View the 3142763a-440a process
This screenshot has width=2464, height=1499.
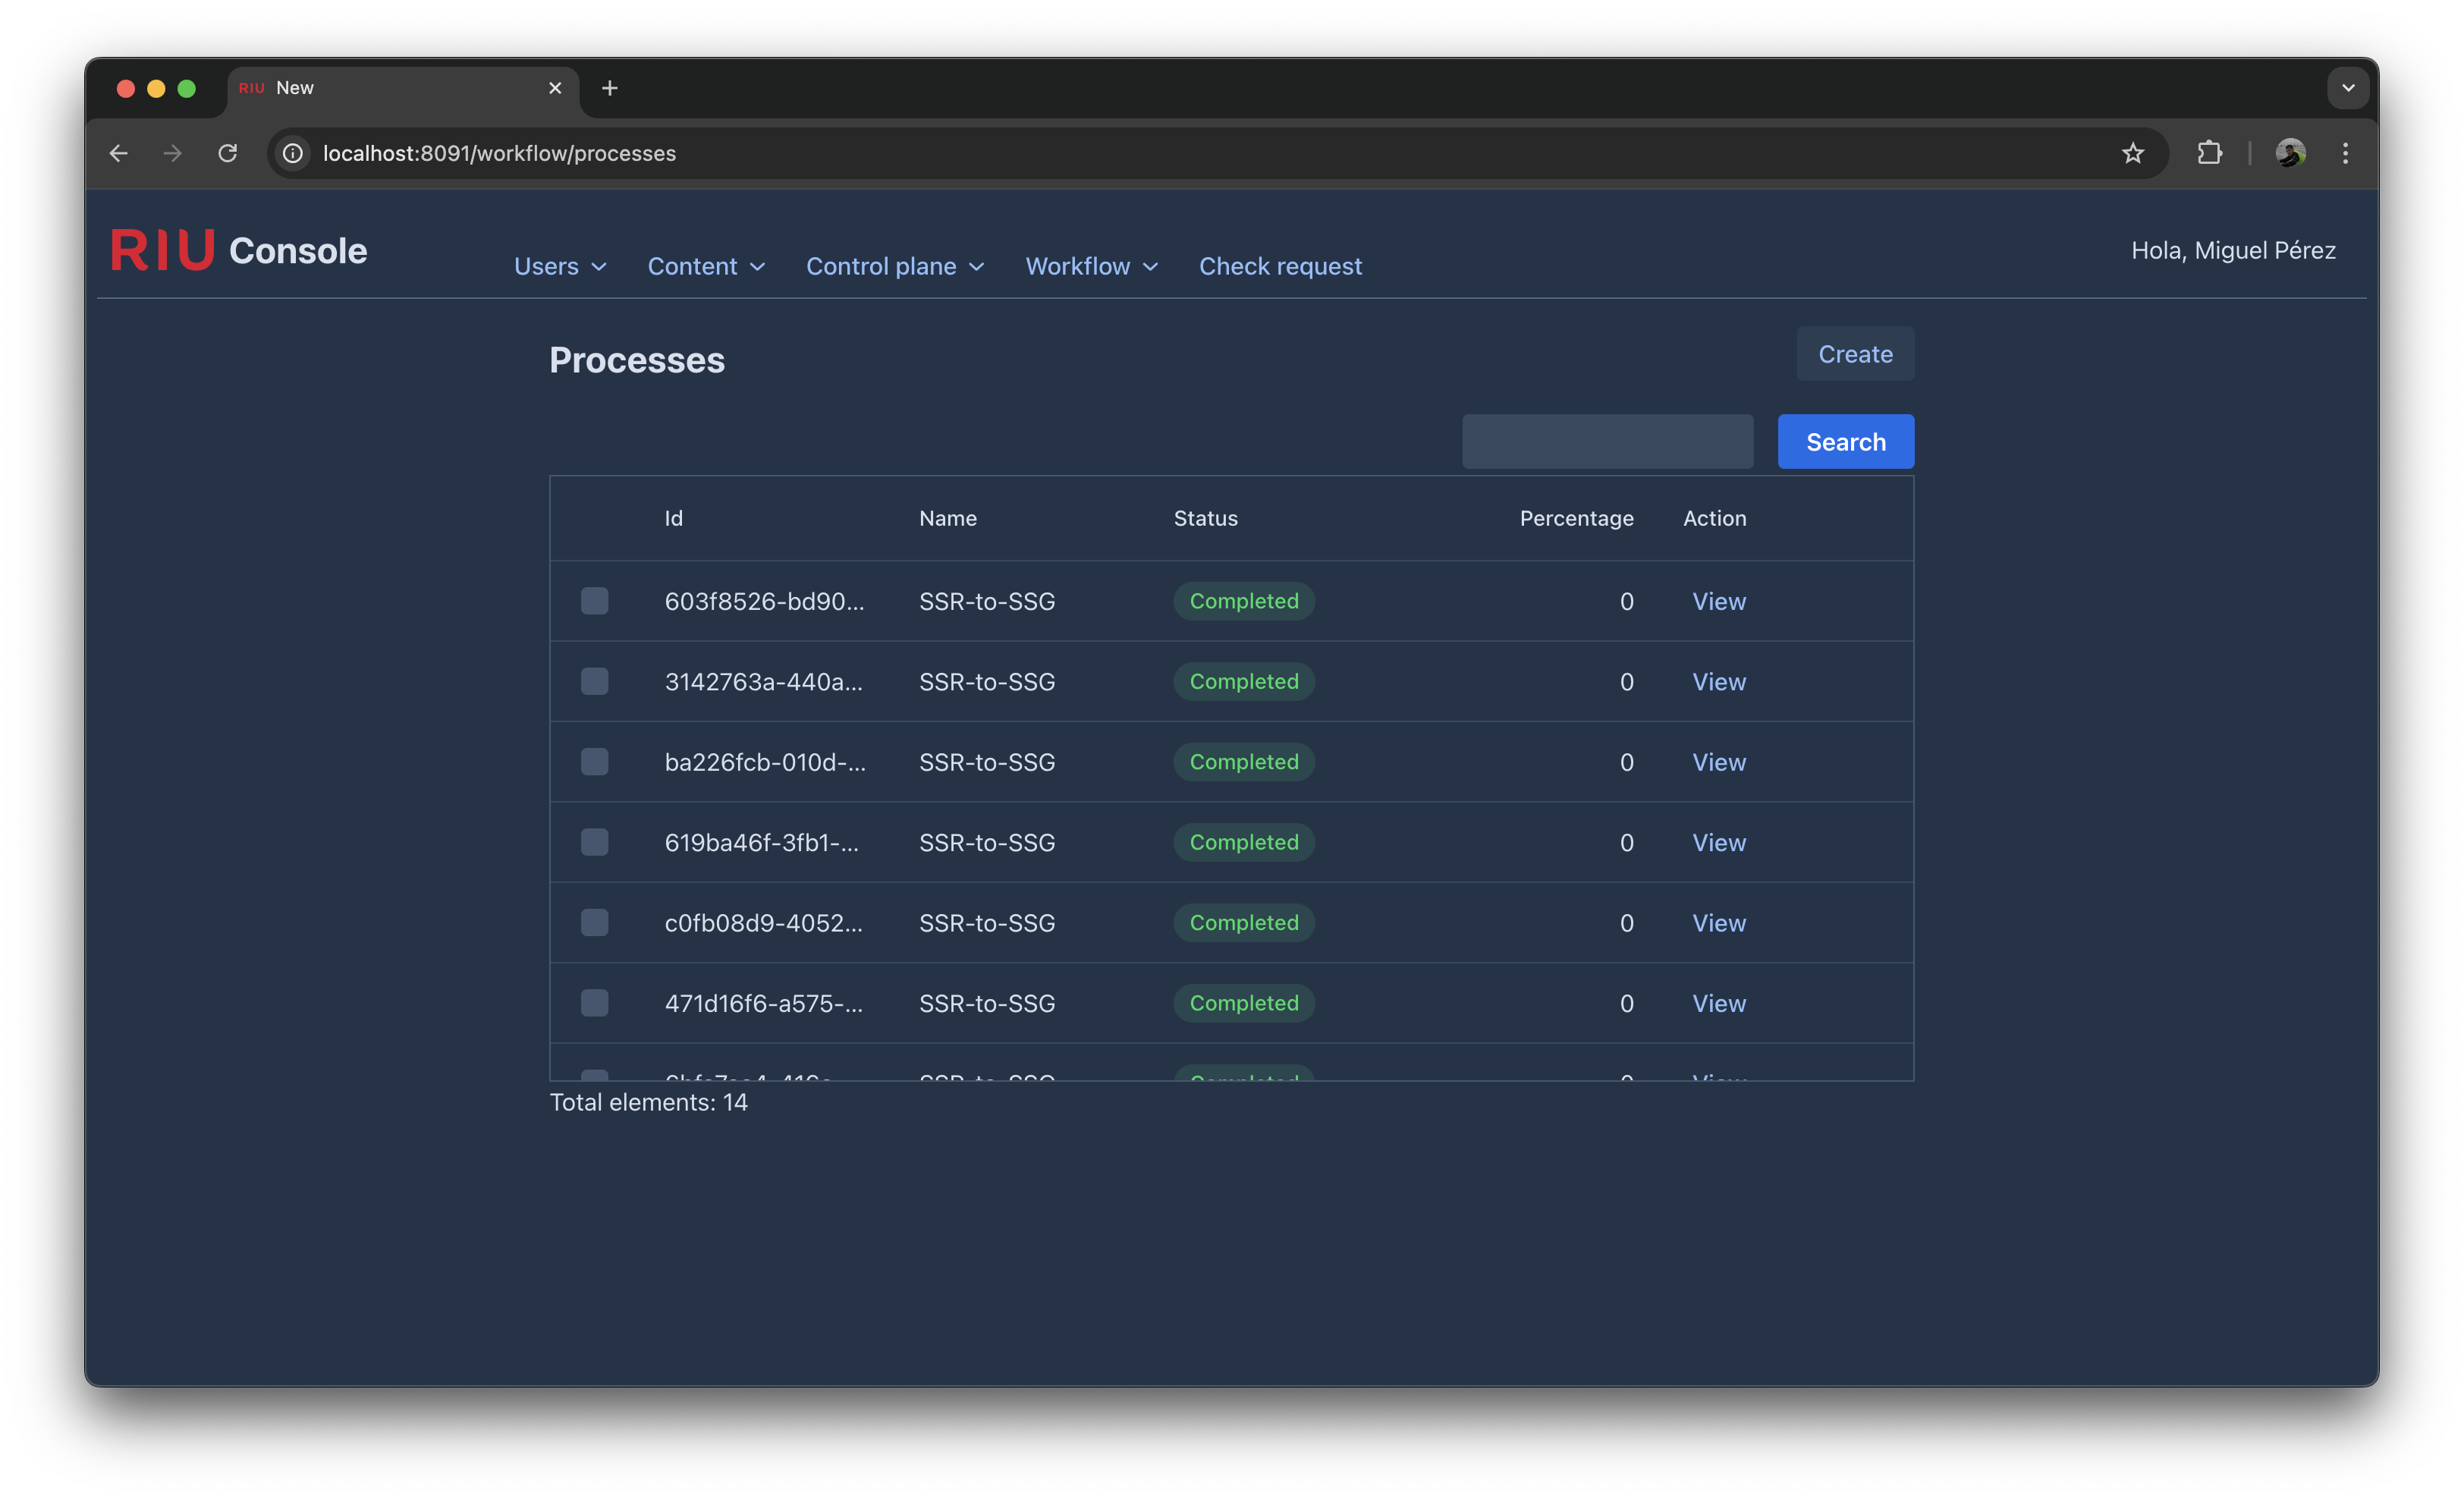coord(1718,682)
